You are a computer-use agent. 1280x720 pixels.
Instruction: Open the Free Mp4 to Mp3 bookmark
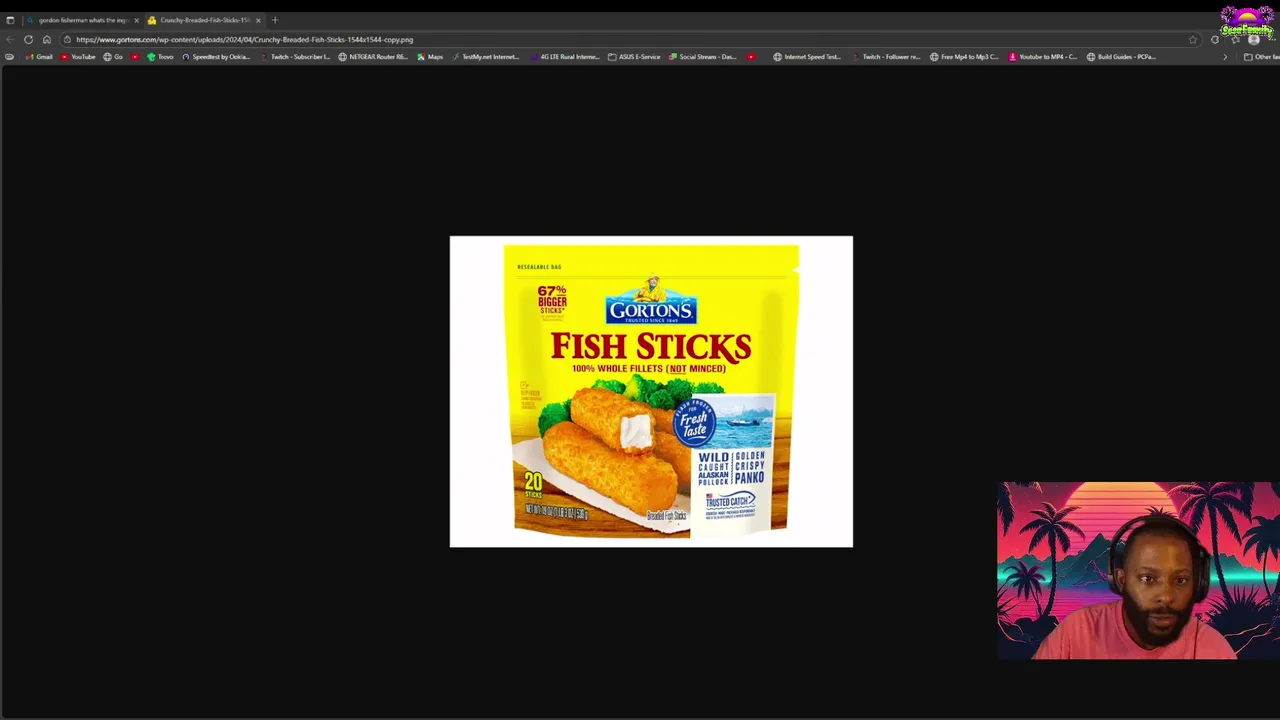964,57
